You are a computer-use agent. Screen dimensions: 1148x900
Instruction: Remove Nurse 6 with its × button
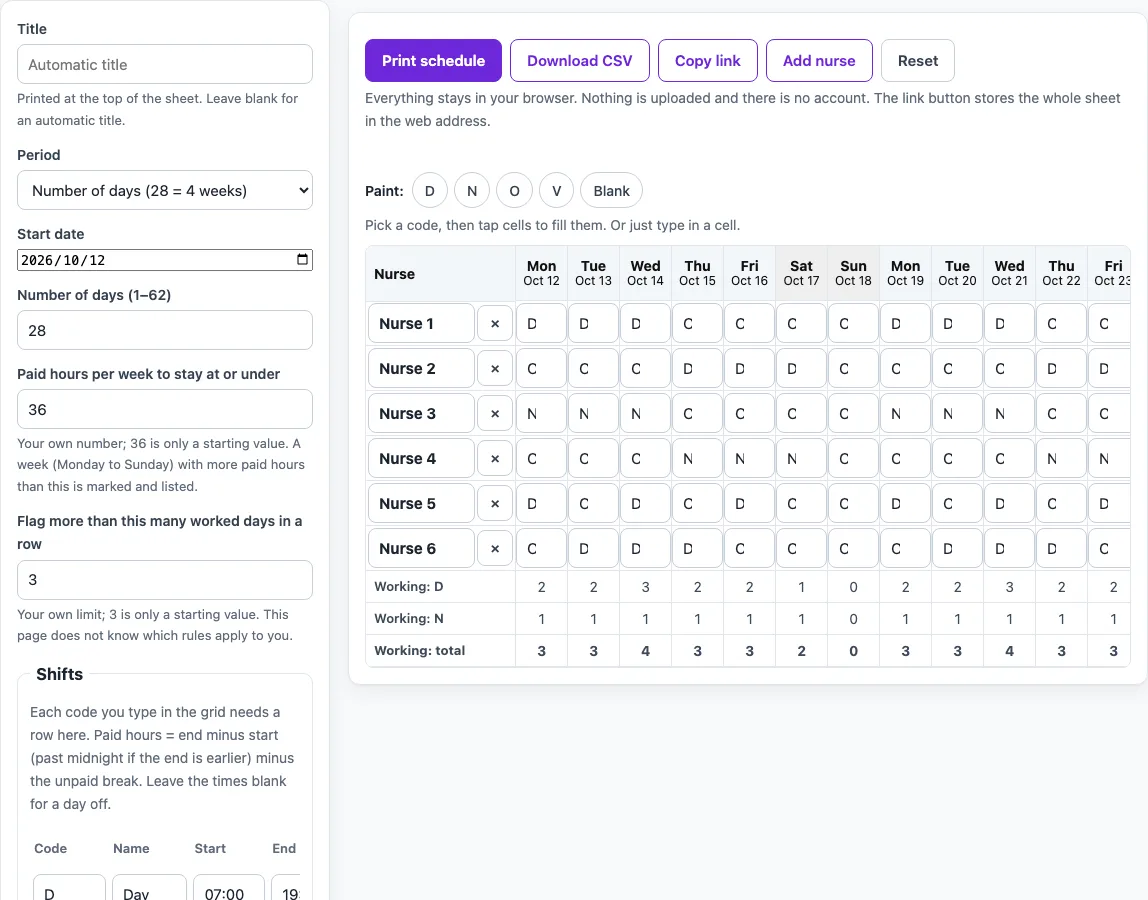click(x=495, y=548)
